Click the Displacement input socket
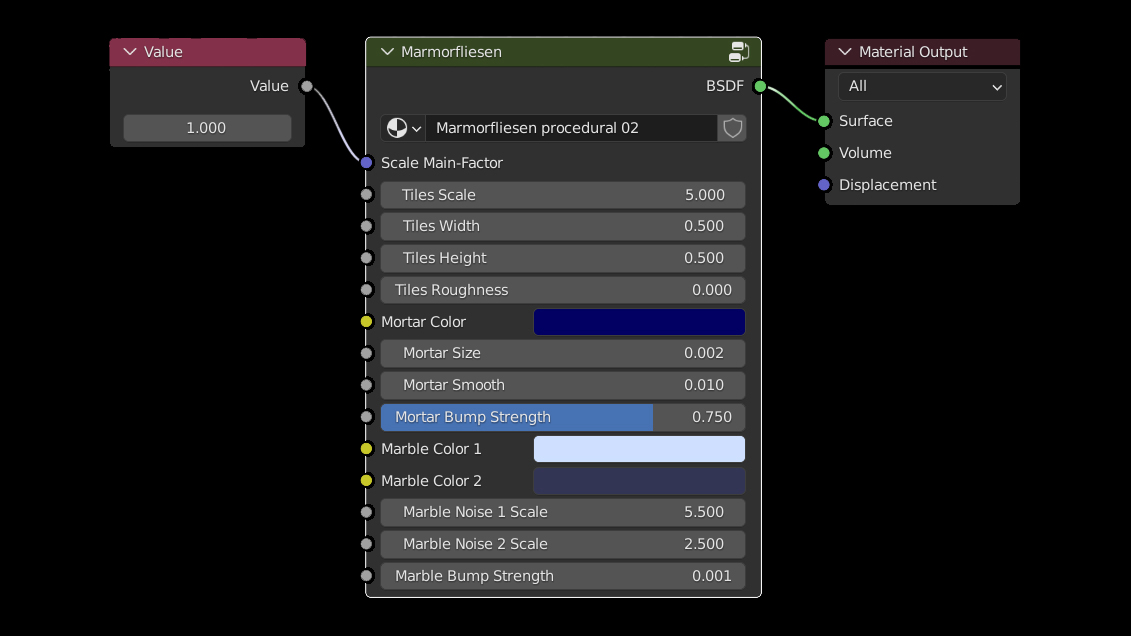 [824, 185]
